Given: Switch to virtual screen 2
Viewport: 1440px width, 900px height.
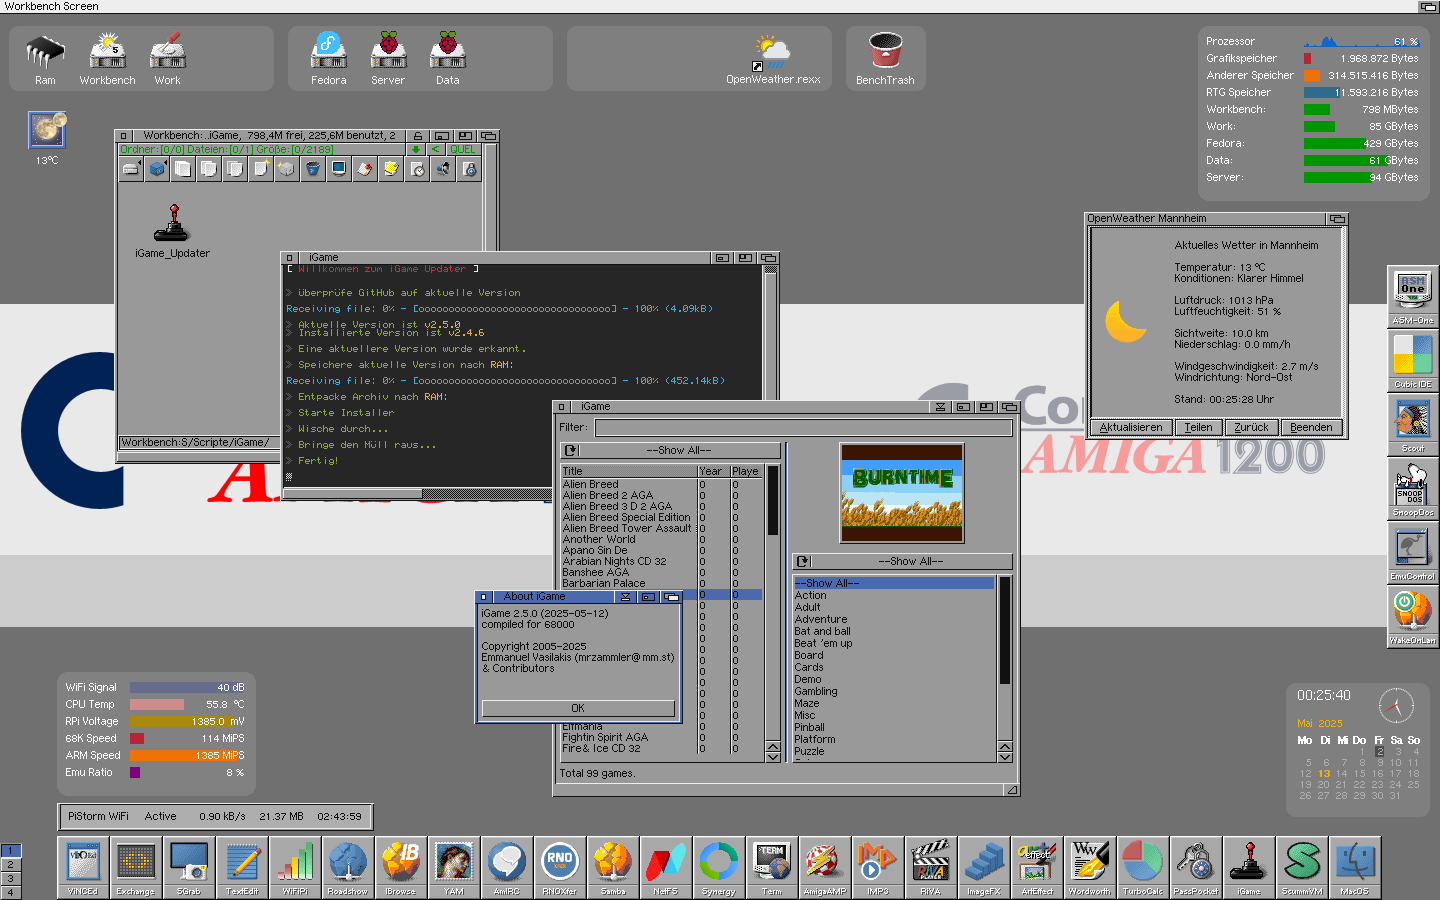Looking at the screenshot, I should click(10, 865).
